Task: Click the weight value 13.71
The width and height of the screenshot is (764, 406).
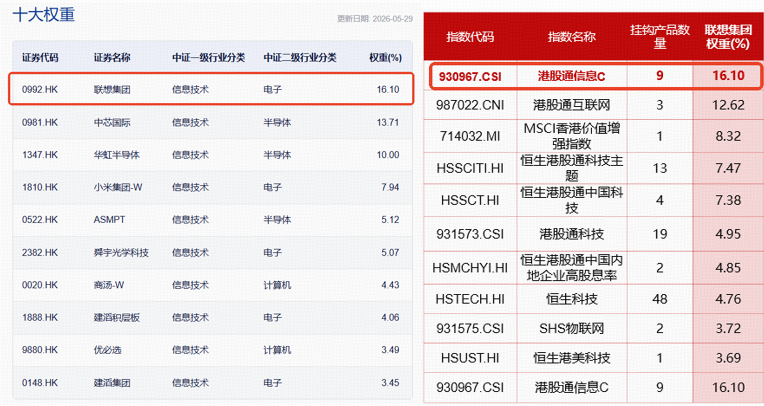Action: pos(388,122)
